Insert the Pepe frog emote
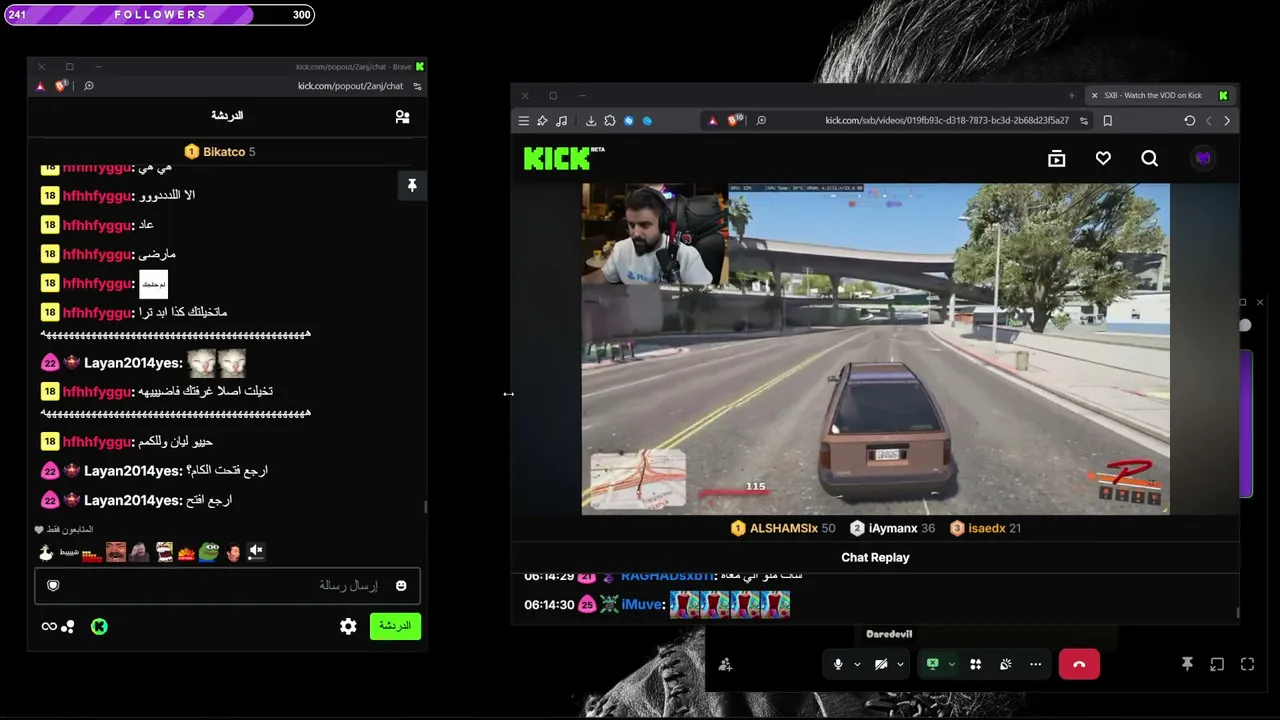Screen dimensions: 1280x720 (x=209, y=551)
